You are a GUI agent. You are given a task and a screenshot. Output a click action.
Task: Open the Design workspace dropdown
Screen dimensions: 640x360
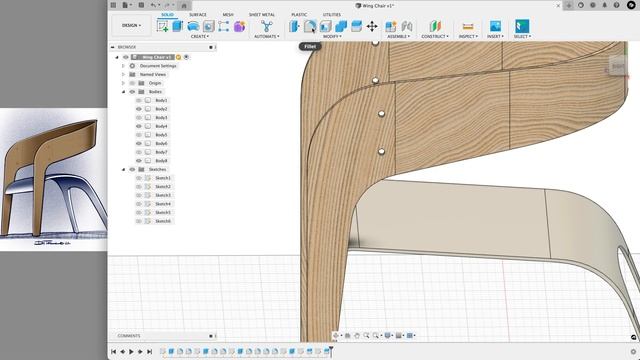pos(131,25)
